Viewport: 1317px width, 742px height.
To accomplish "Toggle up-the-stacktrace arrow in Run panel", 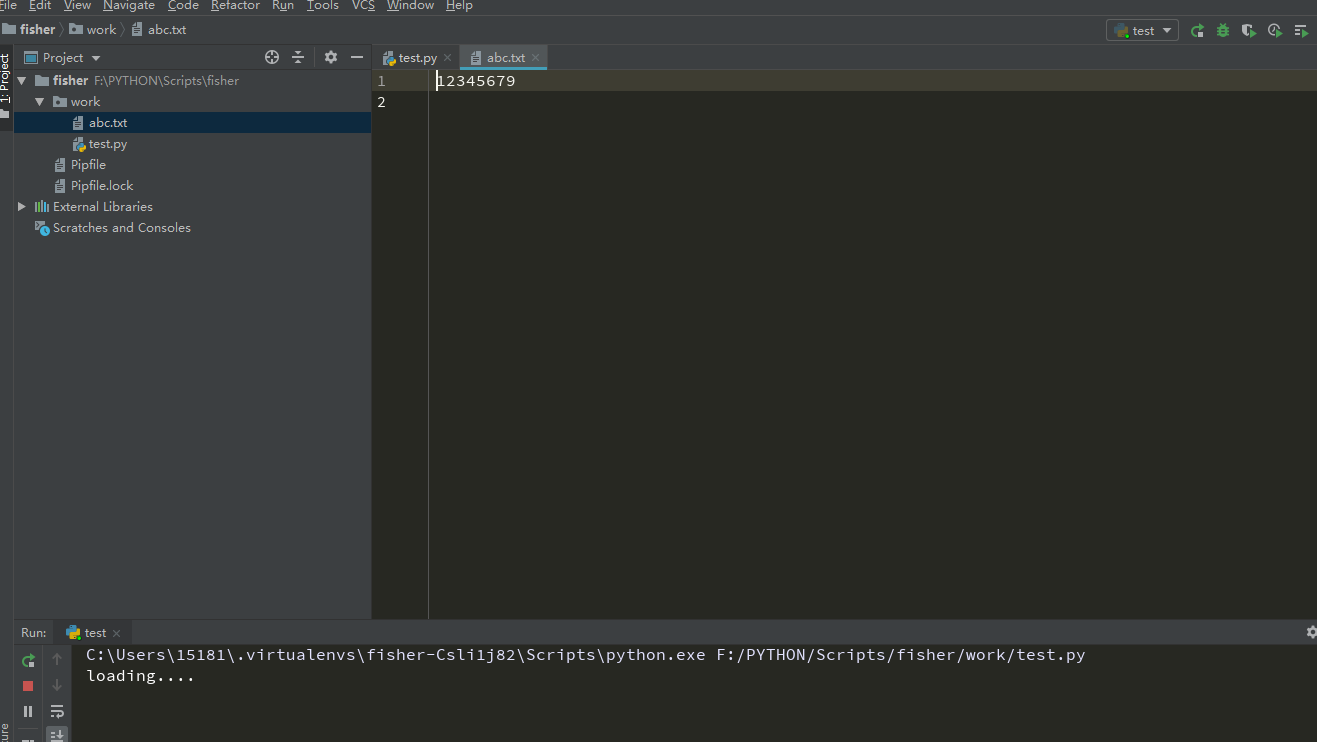I will (57, 659).
